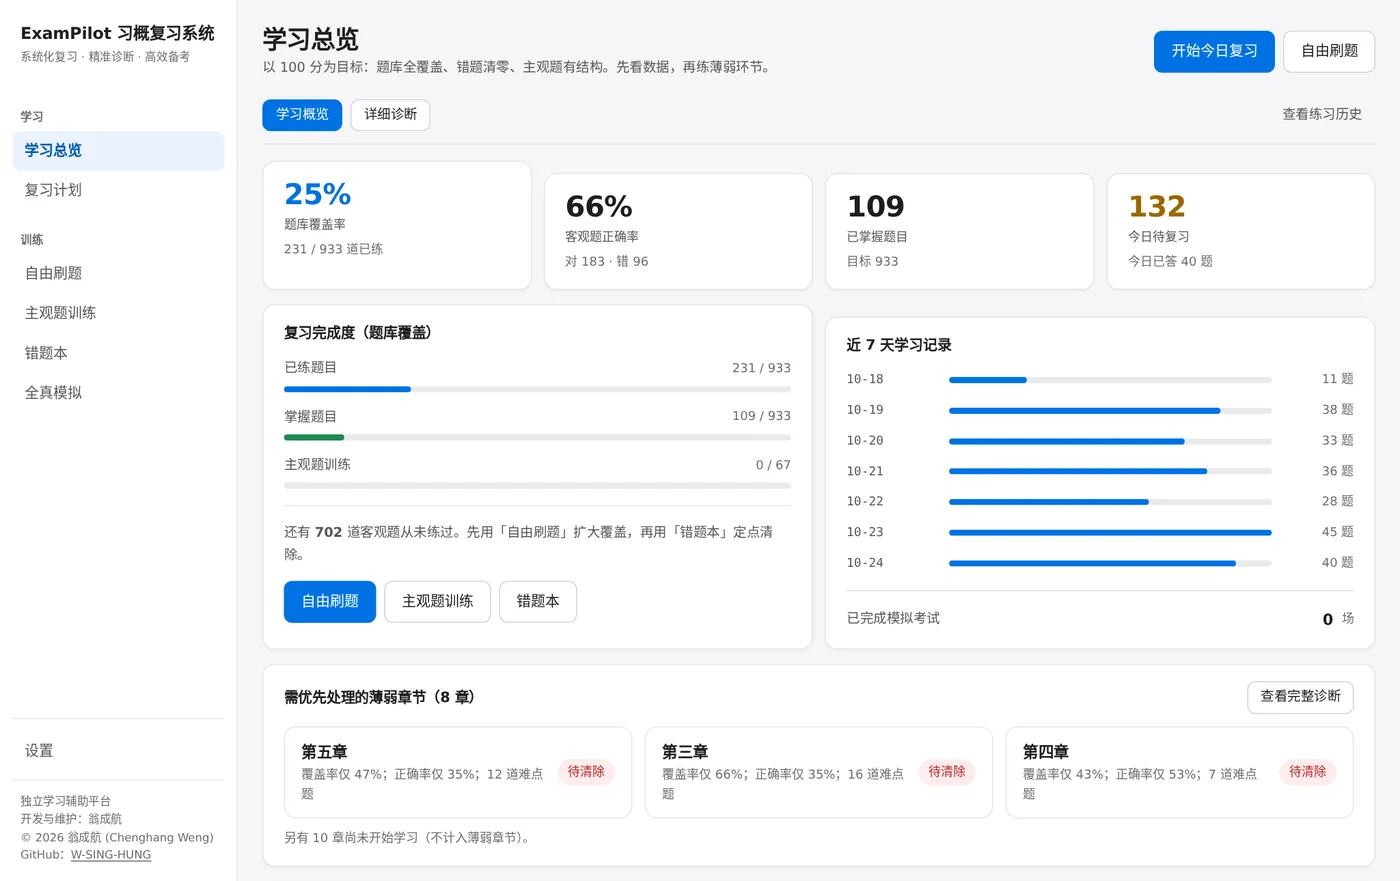Click the 开始今日复习 button
This screenshot has height=881, width=1400.
coord(1214,51)
